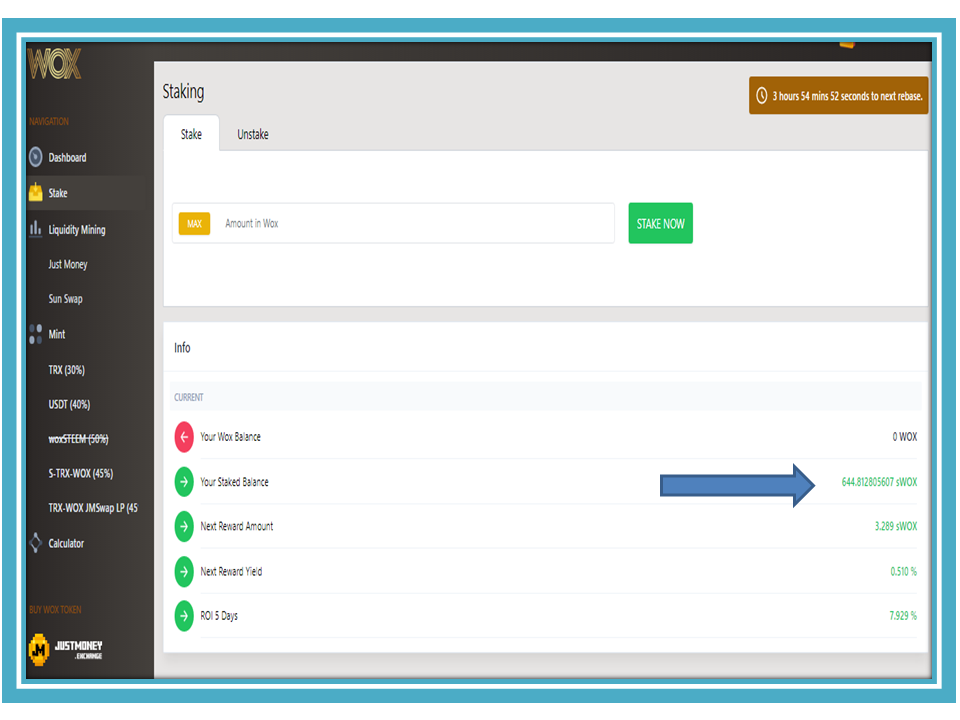
Task: Select TRX (30%) mint option
Action: click(67, 370)
